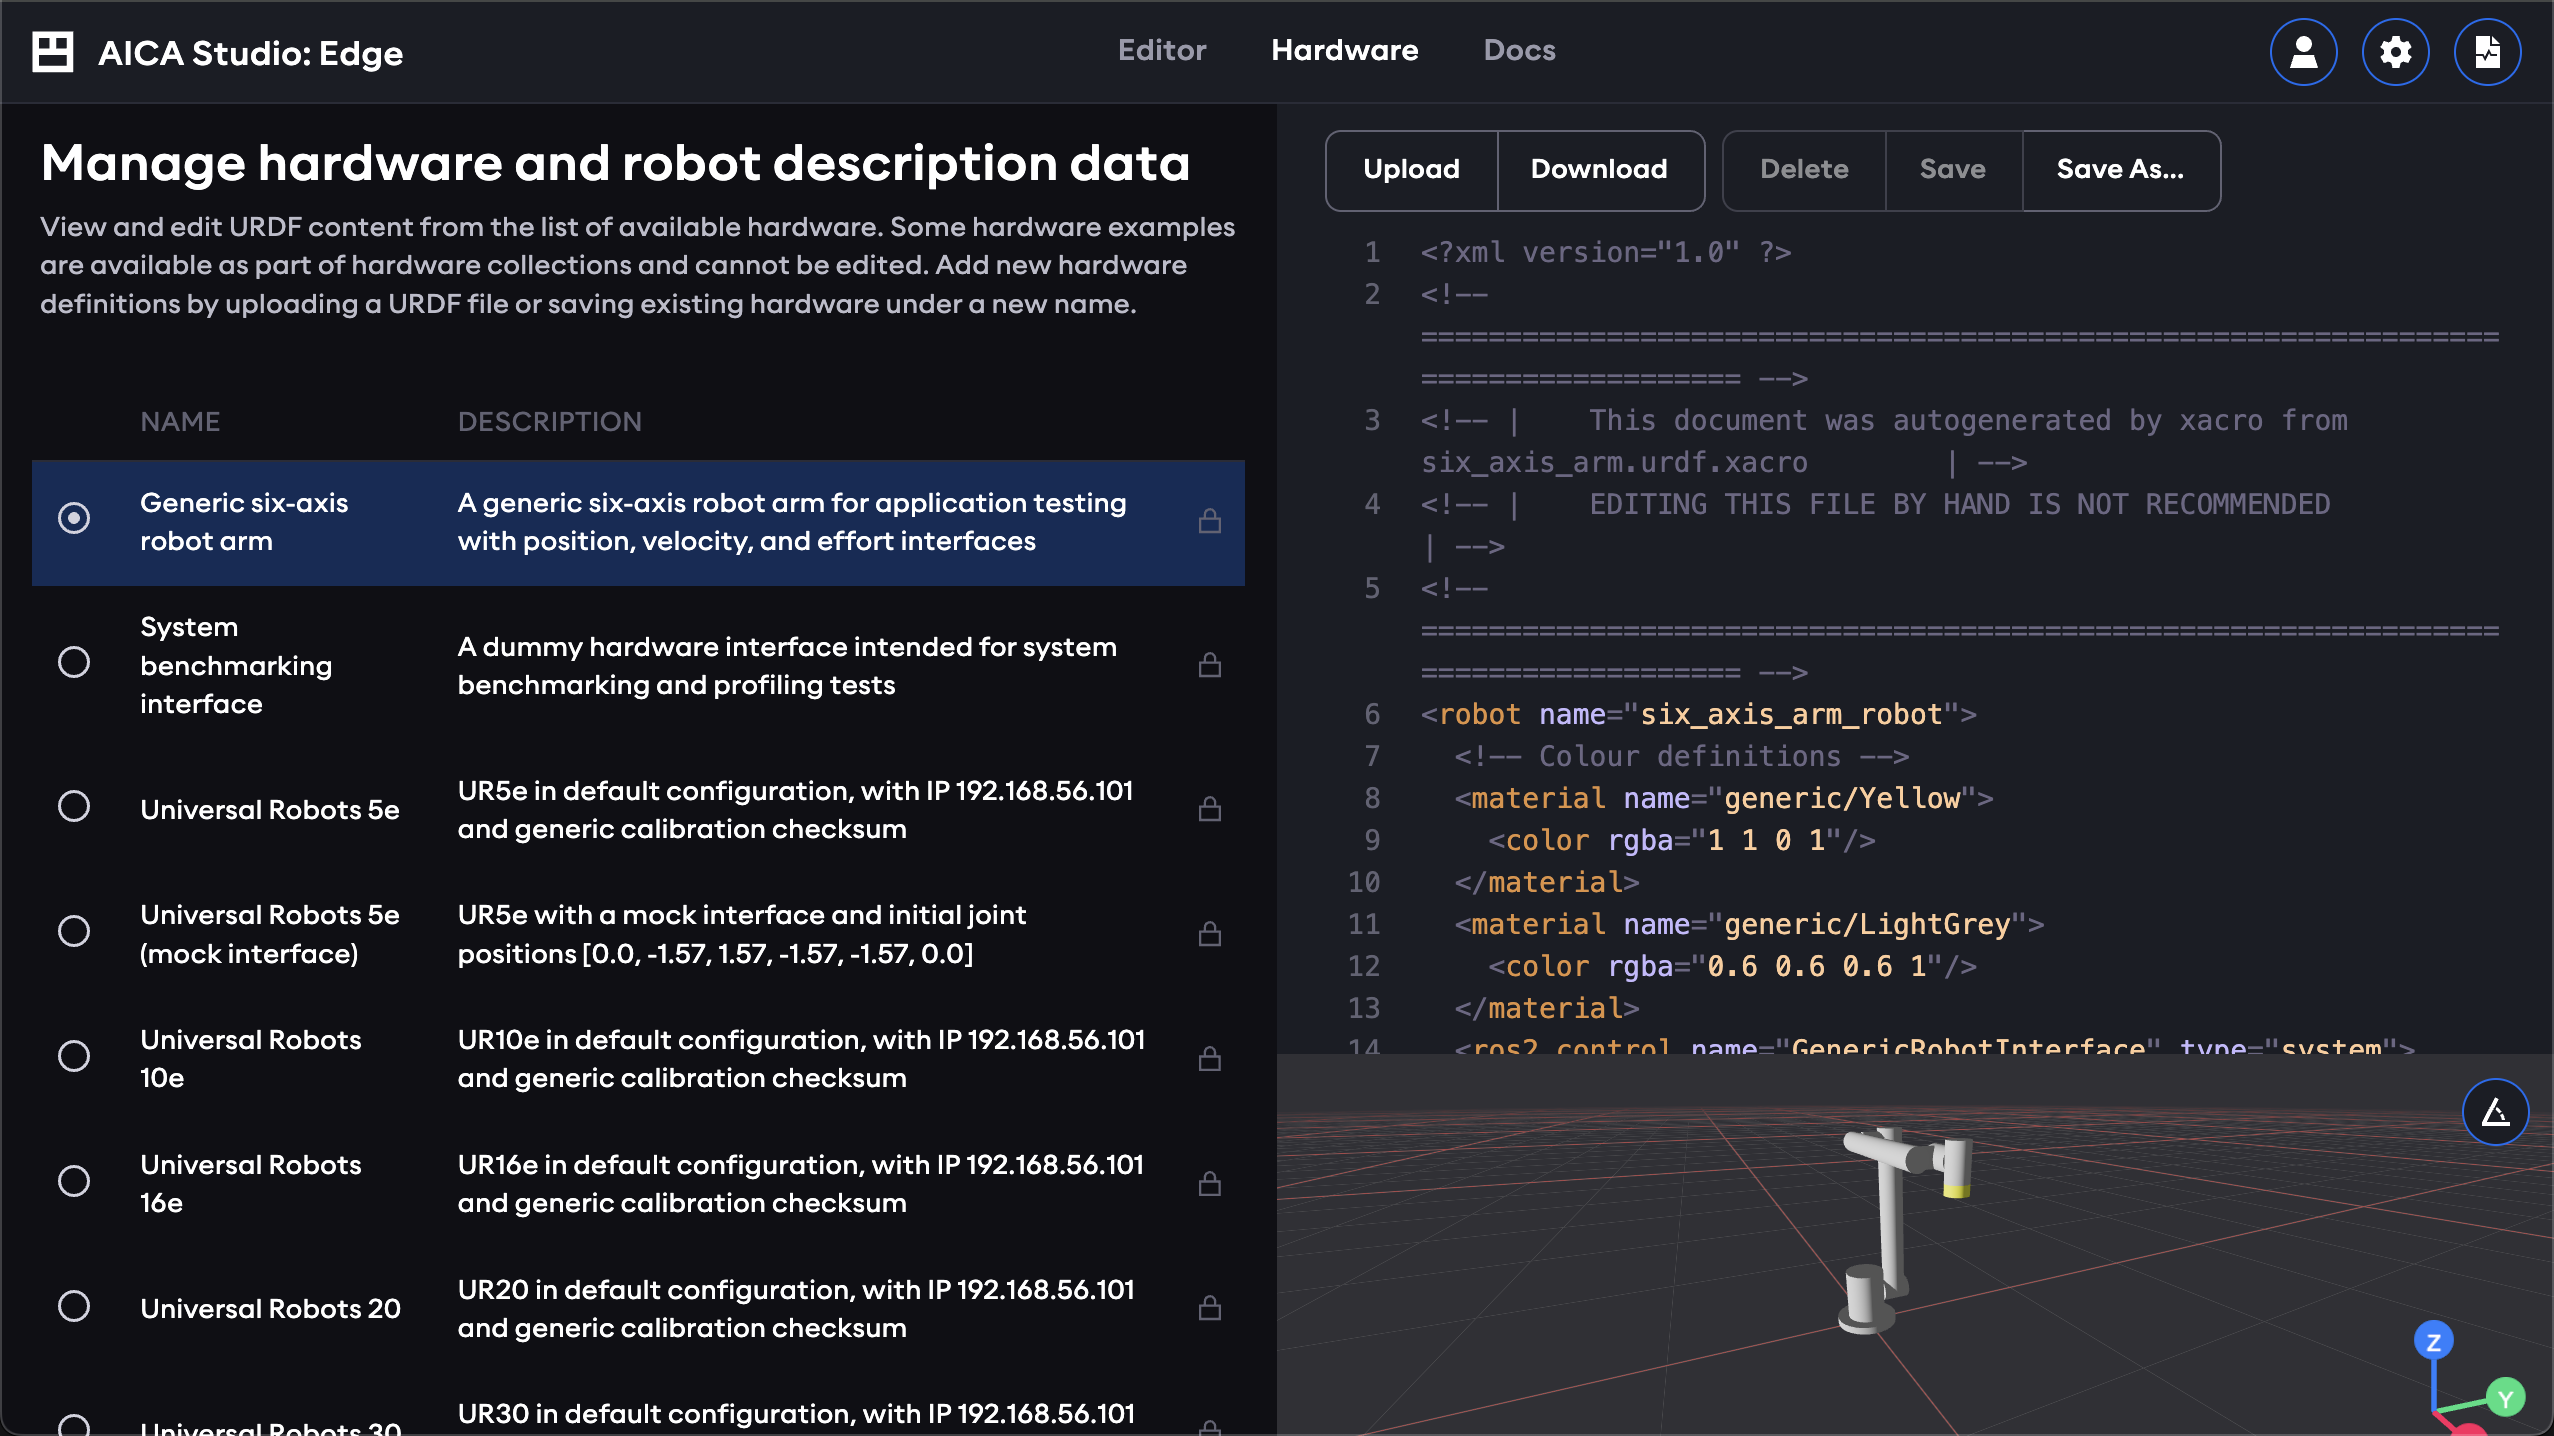Click the Y axis gizmo handle

[x=2505, y=1398]
